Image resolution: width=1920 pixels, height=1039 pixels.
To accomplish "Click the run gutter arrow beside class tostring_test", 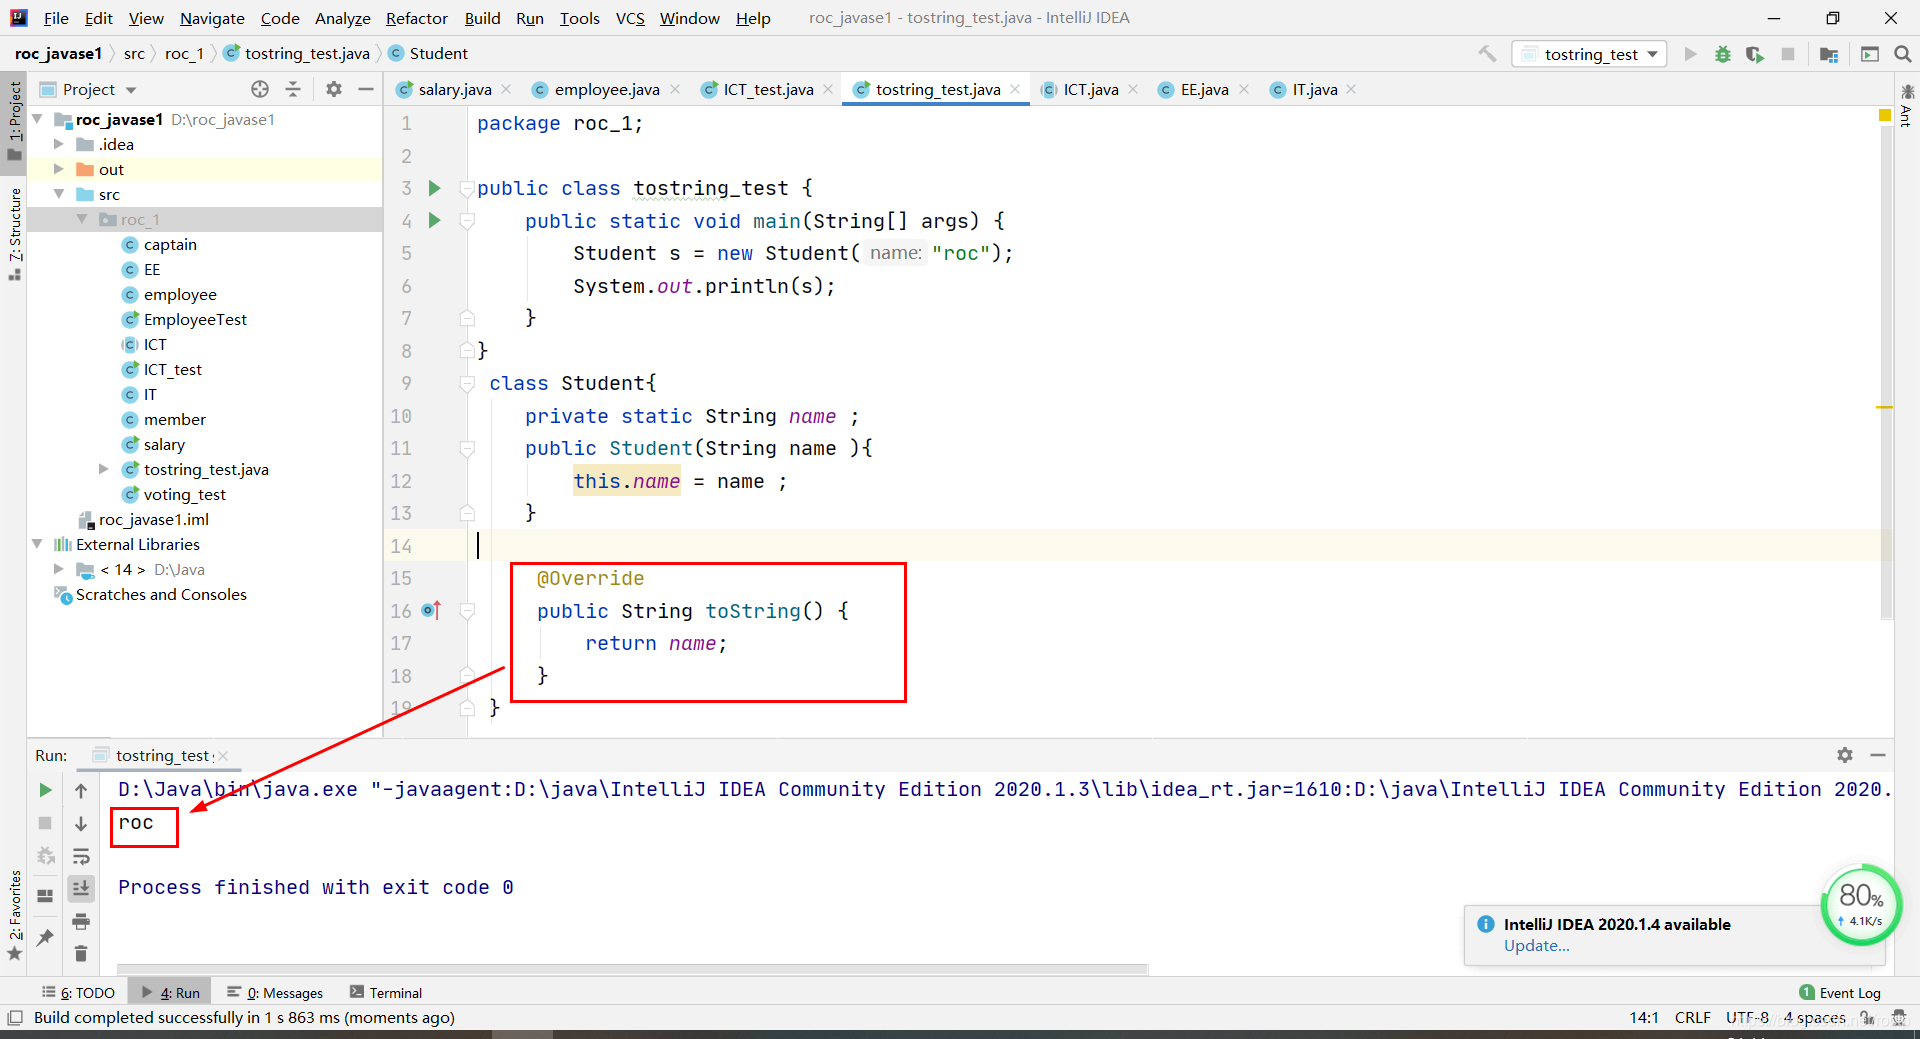I will [434, 188].
